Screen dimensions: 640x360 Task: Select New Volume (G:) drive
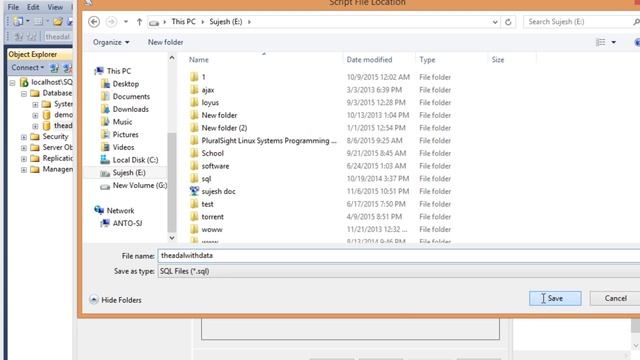tap(140, 185)
